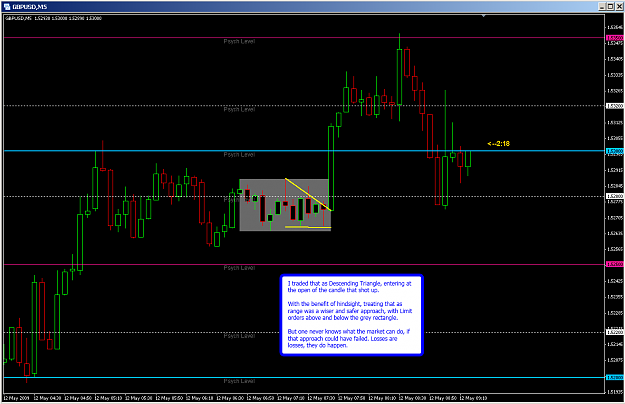Close the GBPUSD,M5 chart window
Image resolution: width=625 pixels, height=404 pixels.
(x=619, y=6)
